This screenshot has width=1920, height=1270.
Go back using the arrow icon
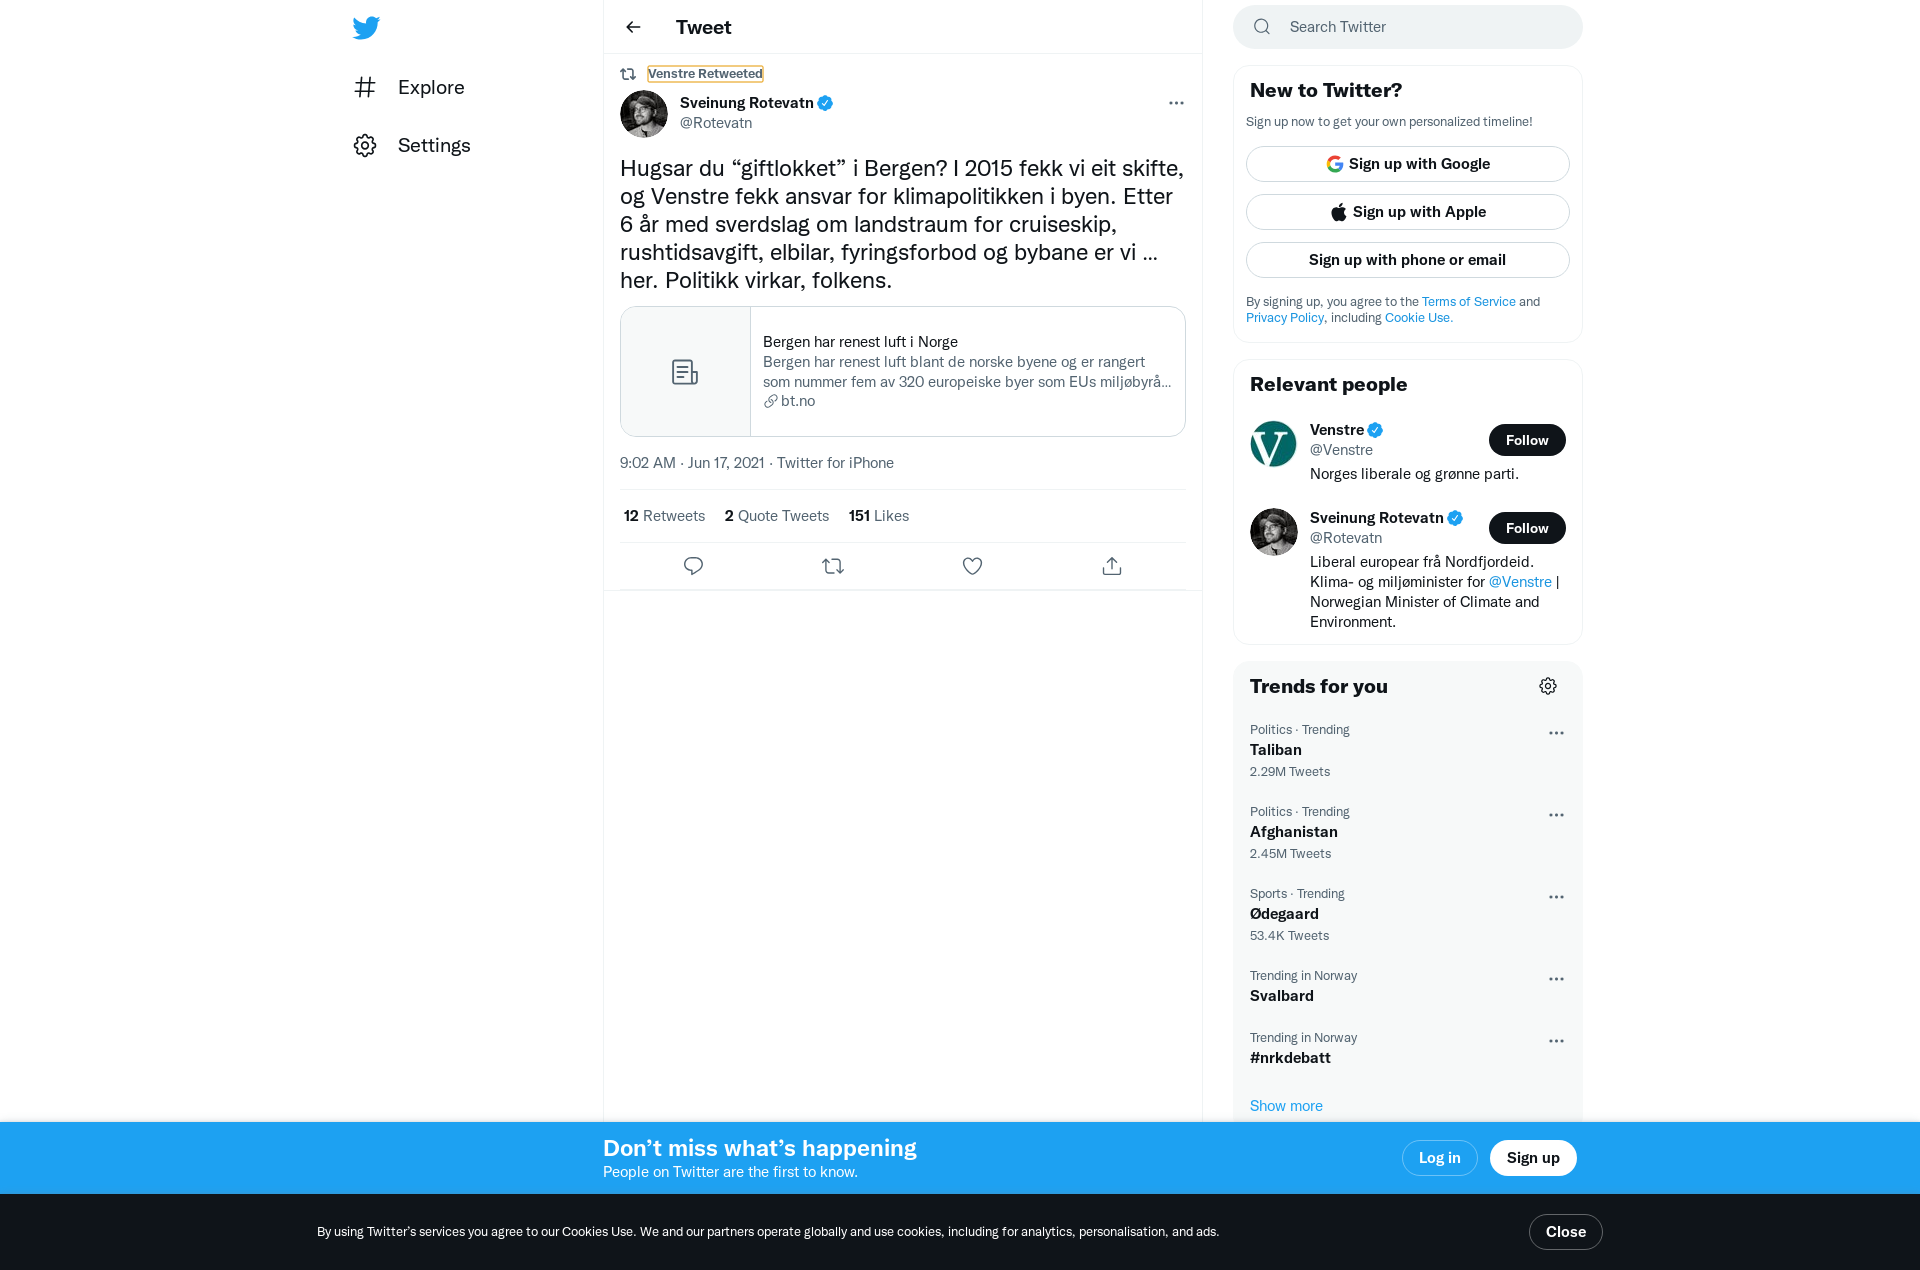tap(633, 27)
